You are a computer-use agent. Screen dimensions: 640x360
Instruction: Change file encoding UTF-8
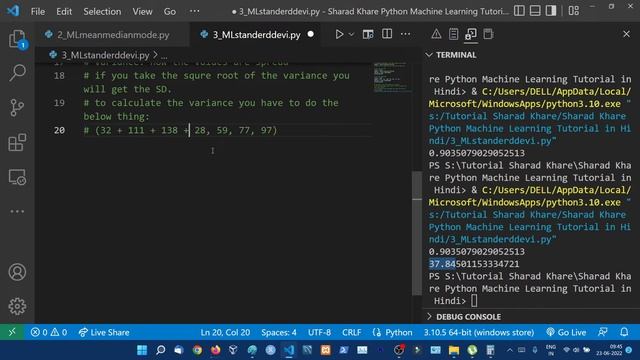319,332
